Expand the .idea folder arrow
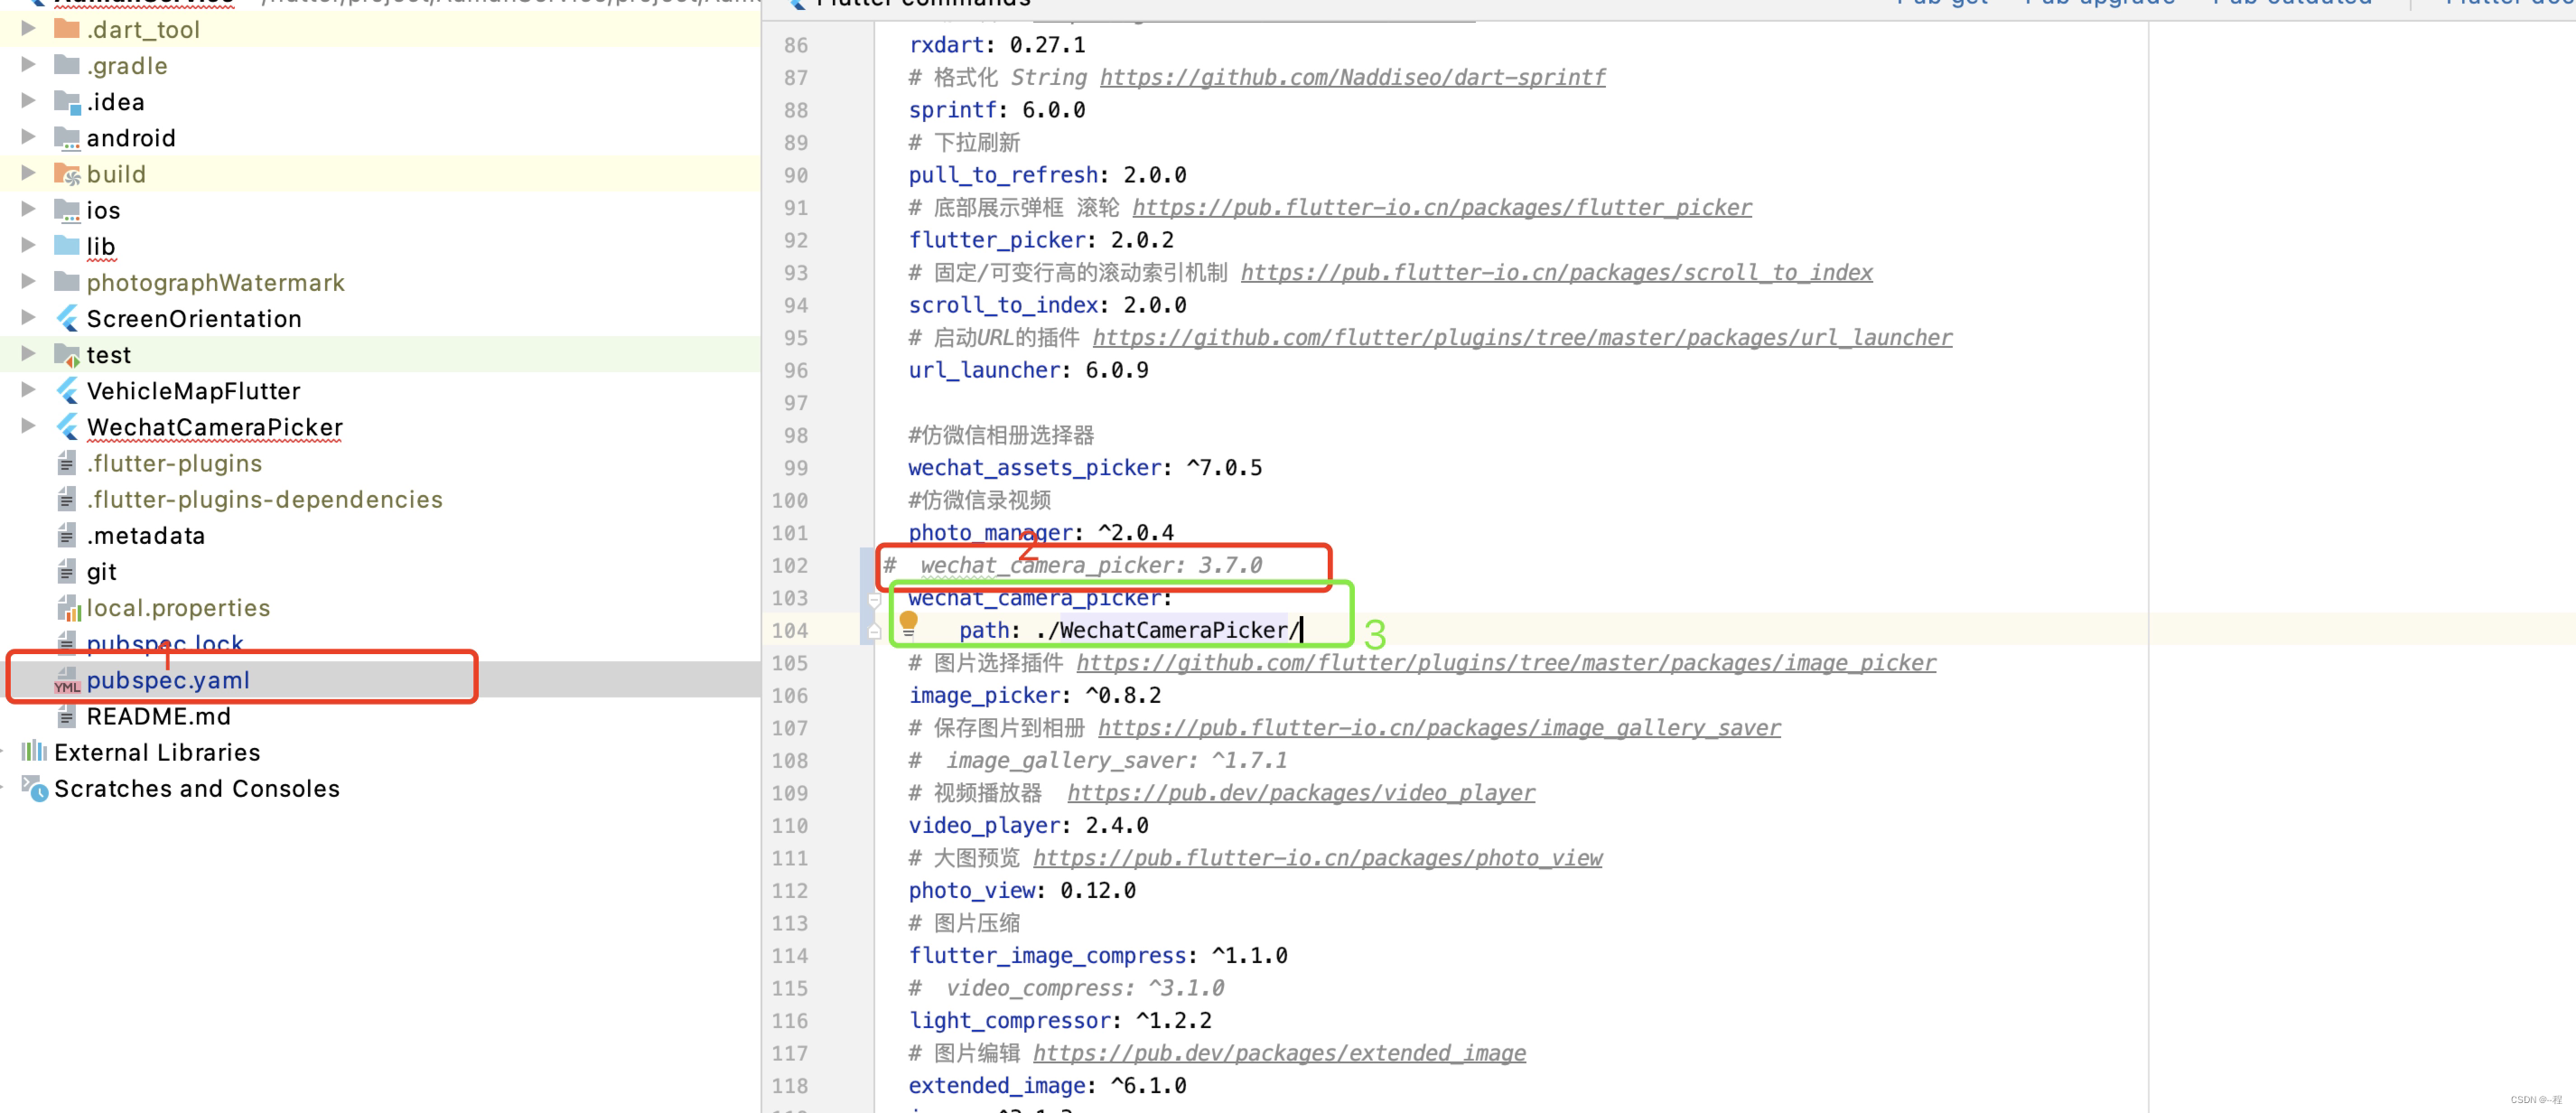Viewport: 2576px width, 1113px height. click(28, 100)
